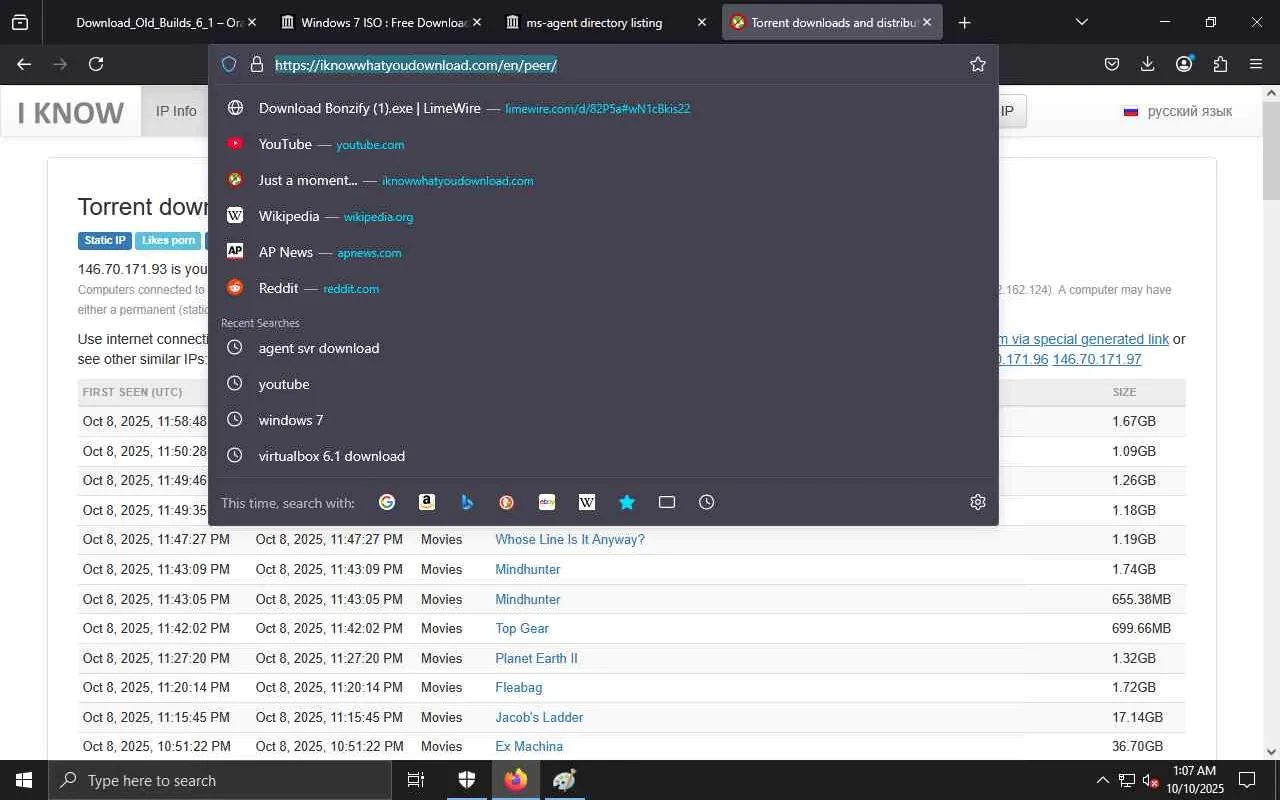Search this time with Google
Image resolution: width=1280 pixels, height=800 pixels.
387,502
